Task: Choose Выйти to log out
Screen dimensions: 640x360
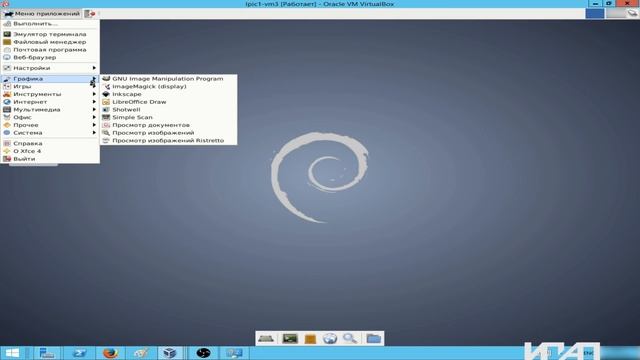Action: 50,159
